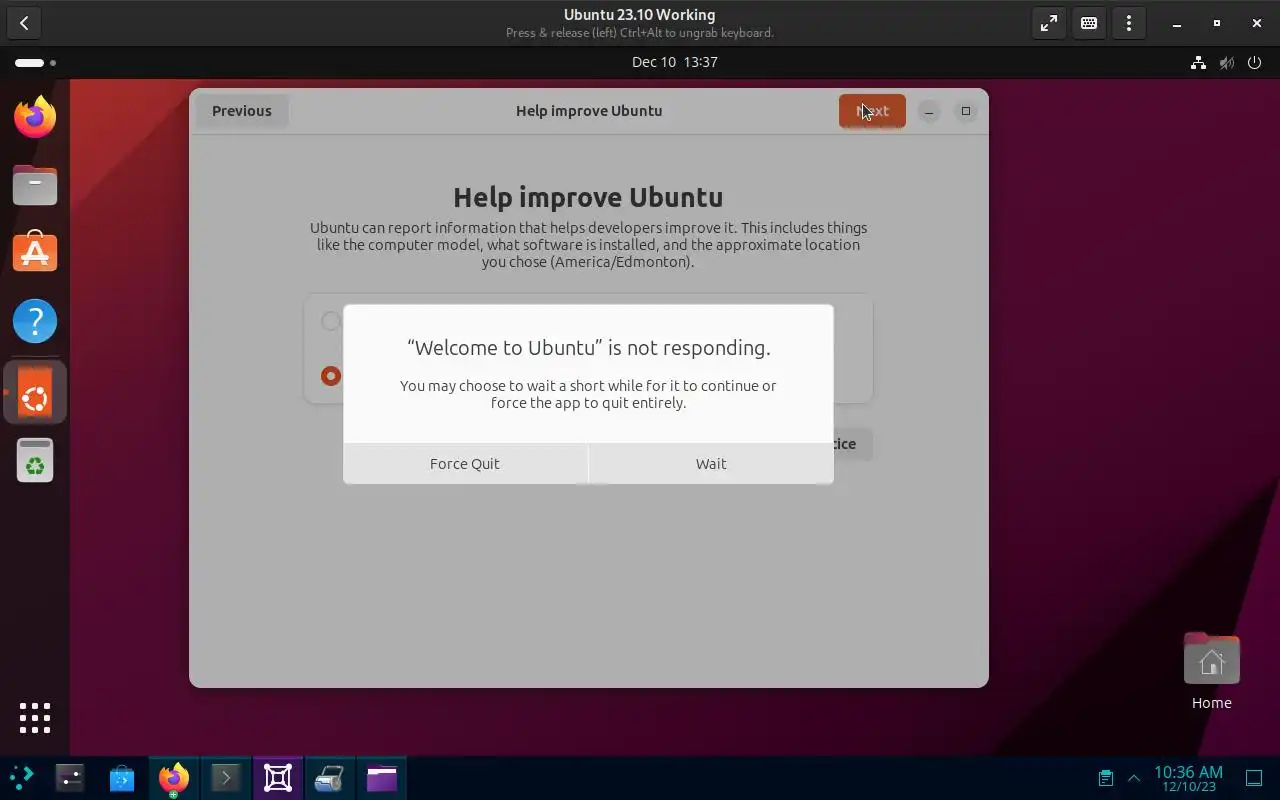
Task: Choose Wait in the not responding dialog
Action: click(711, 464)
